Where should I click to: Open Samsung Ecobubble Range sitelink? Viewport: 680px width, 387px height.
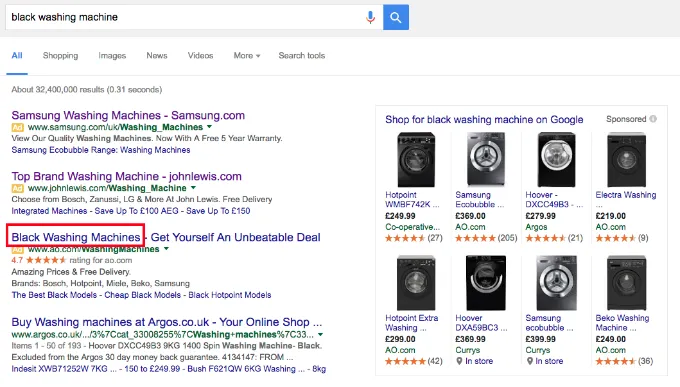101,150
